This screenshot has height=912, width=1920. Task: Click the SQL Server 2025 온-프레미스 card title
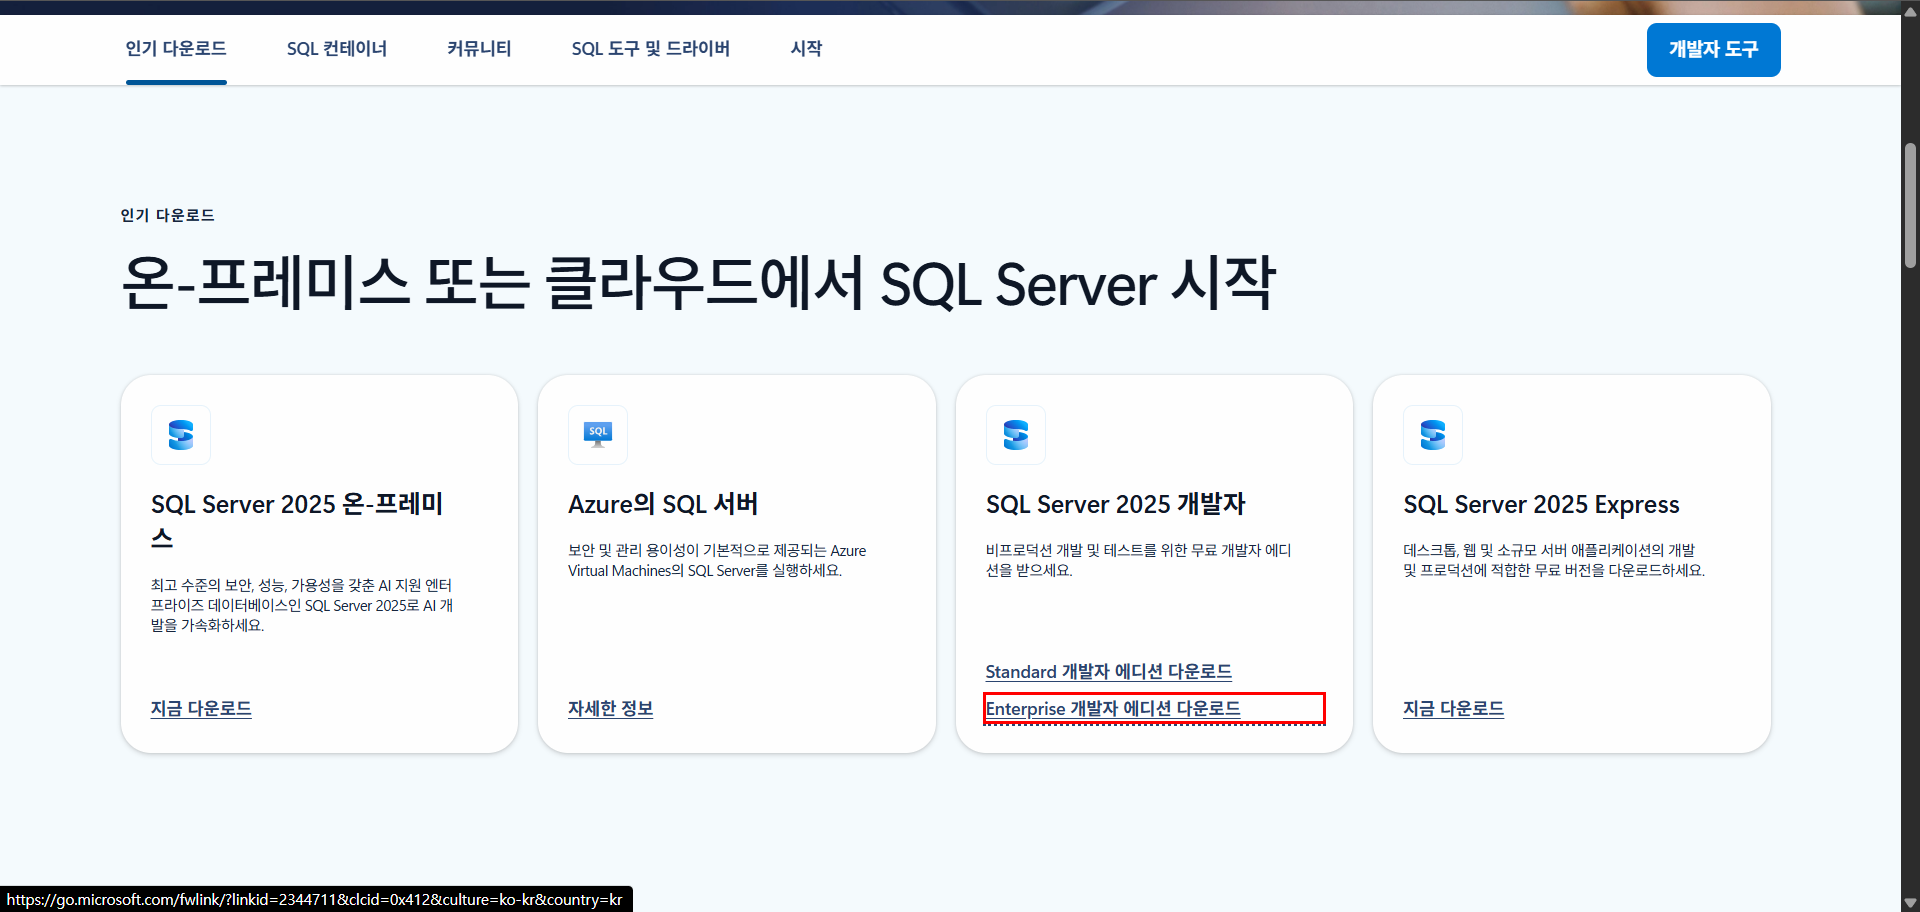(x=297, y=520)
